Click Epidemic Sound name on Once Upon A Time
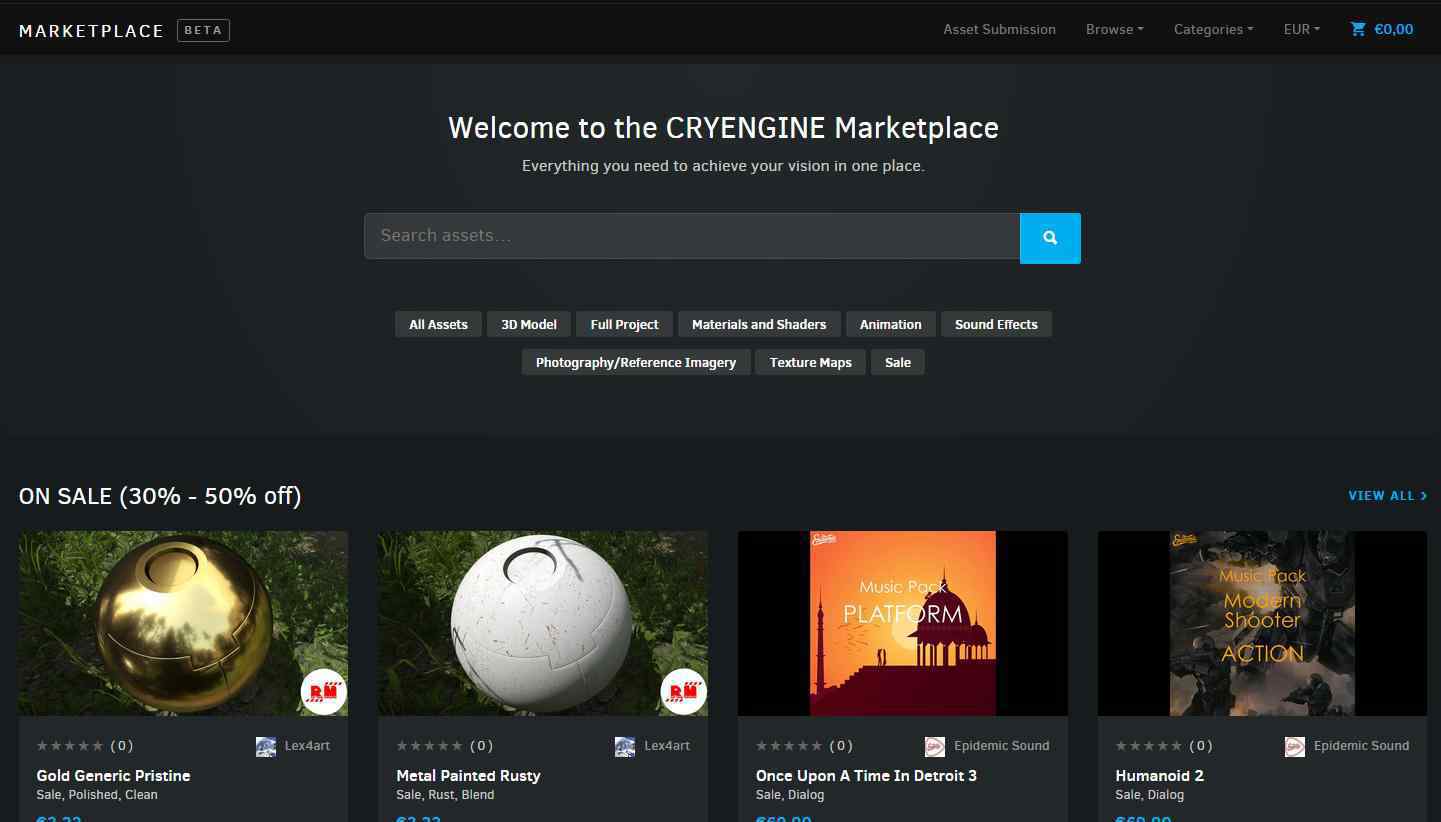 (x=1002, y=746)
